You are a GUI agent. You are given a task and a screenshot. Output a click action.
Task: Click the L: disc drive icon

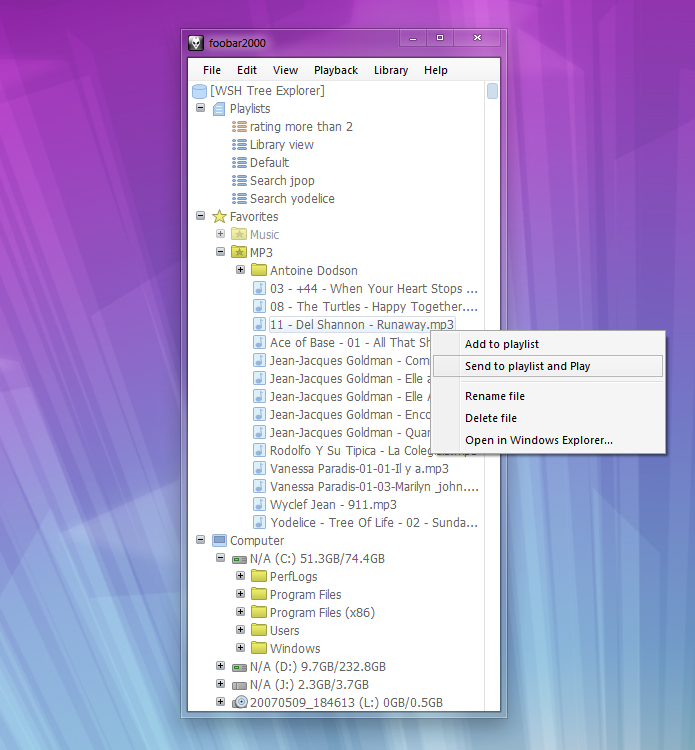click(x=240, y=702)
